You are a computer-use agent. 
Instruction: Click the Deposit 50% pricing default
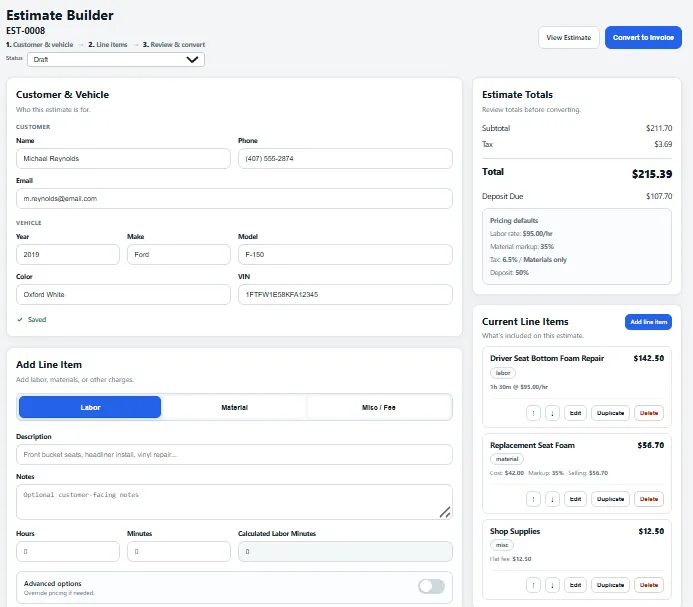(x=509, y=273)
